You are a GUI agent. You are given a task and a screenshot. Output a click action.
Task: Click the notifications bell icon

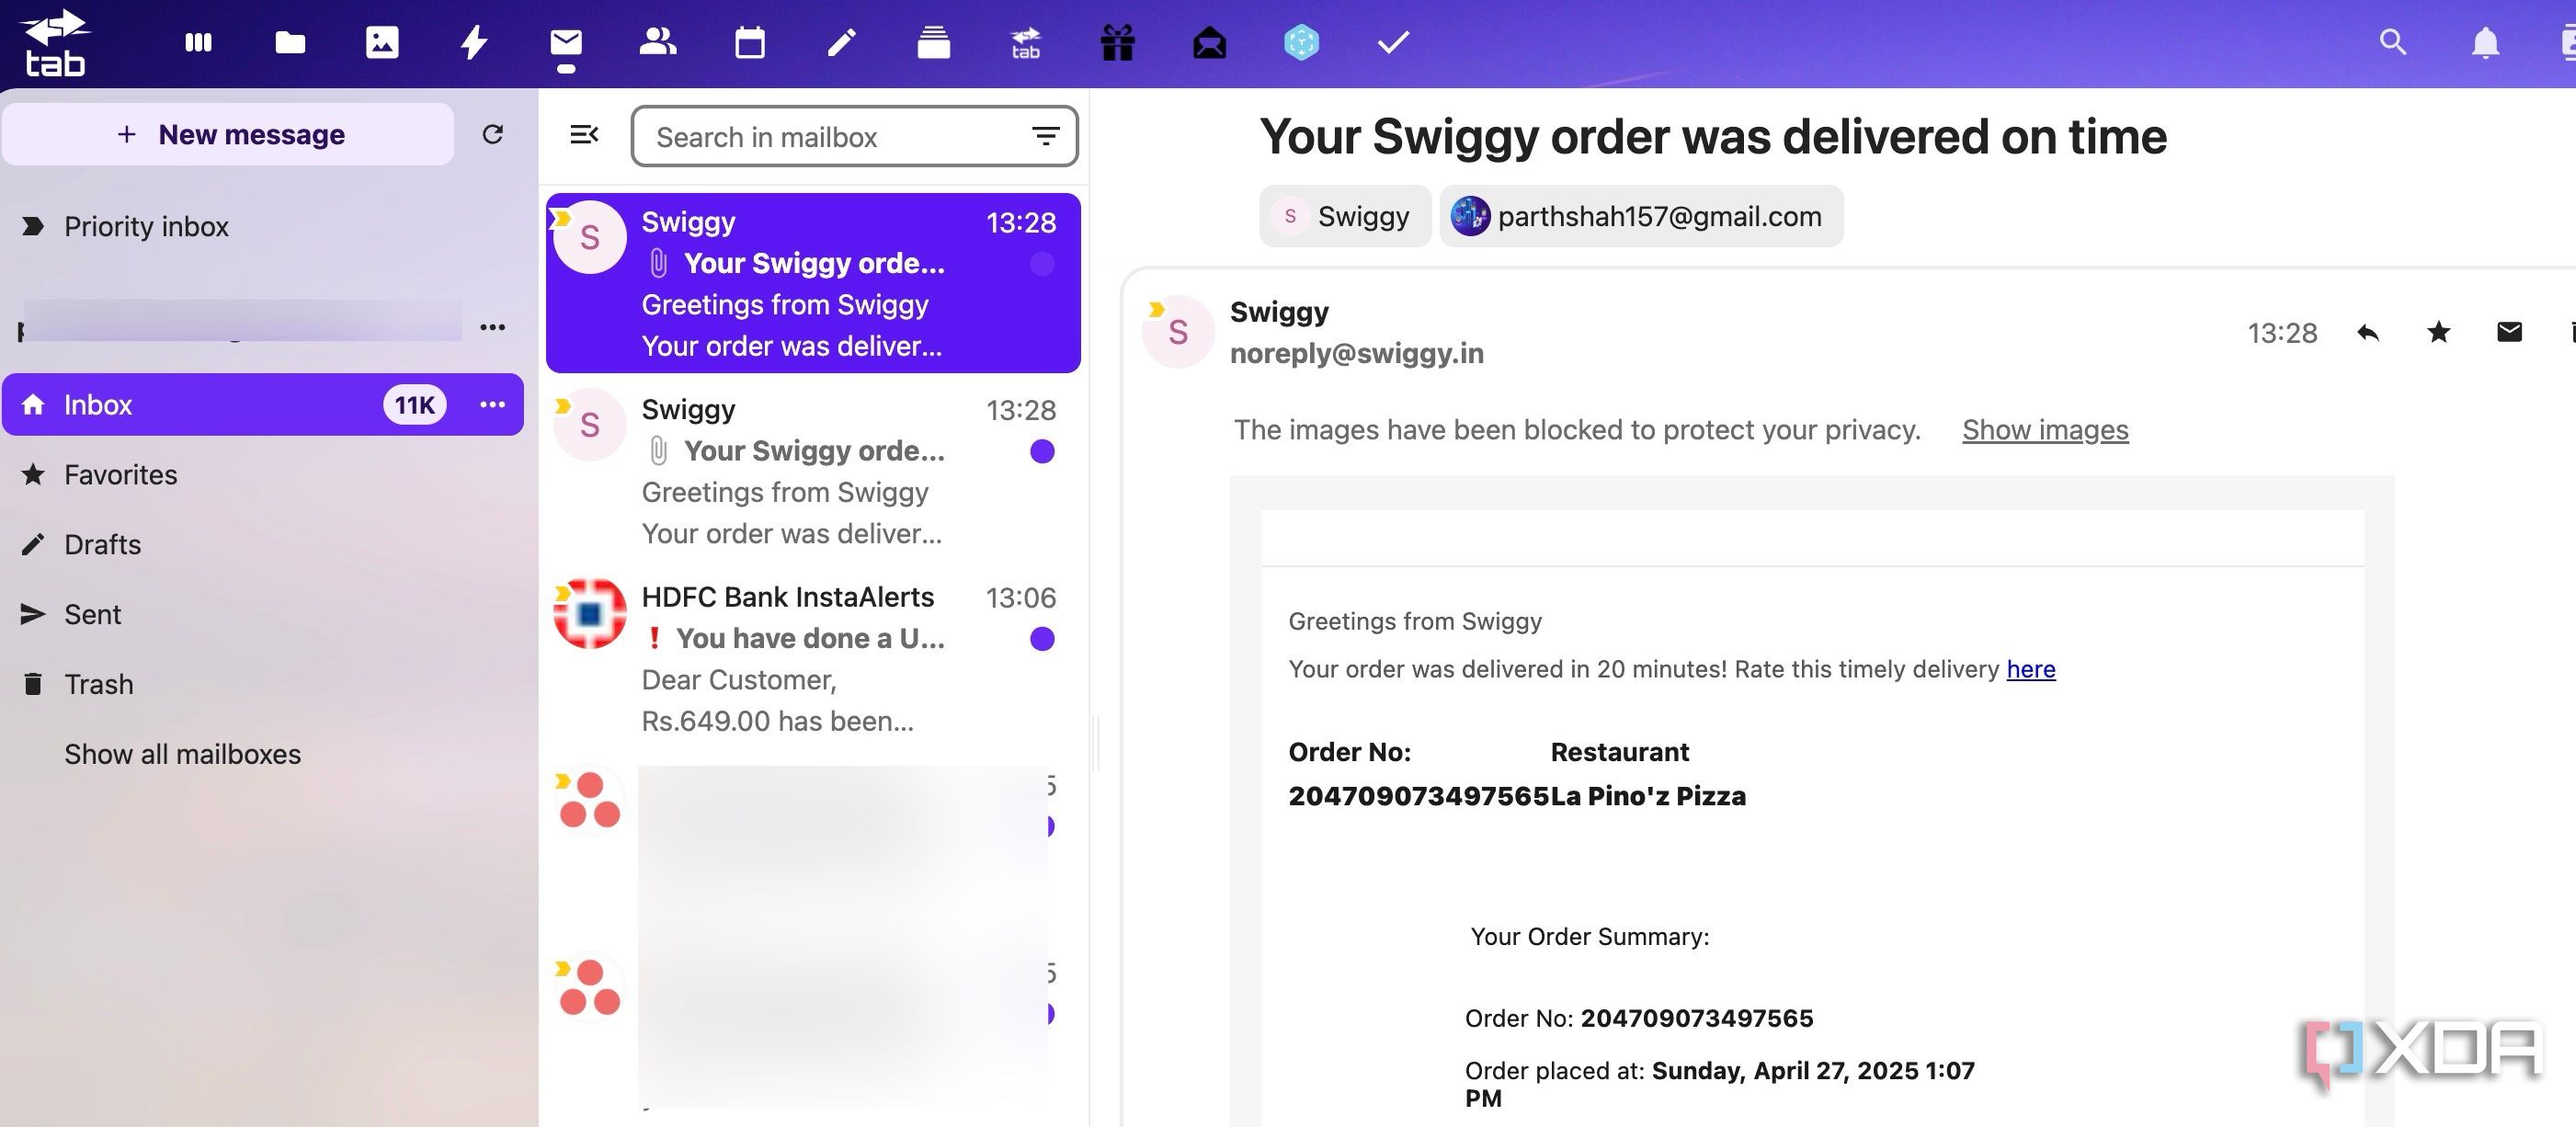2485,42
